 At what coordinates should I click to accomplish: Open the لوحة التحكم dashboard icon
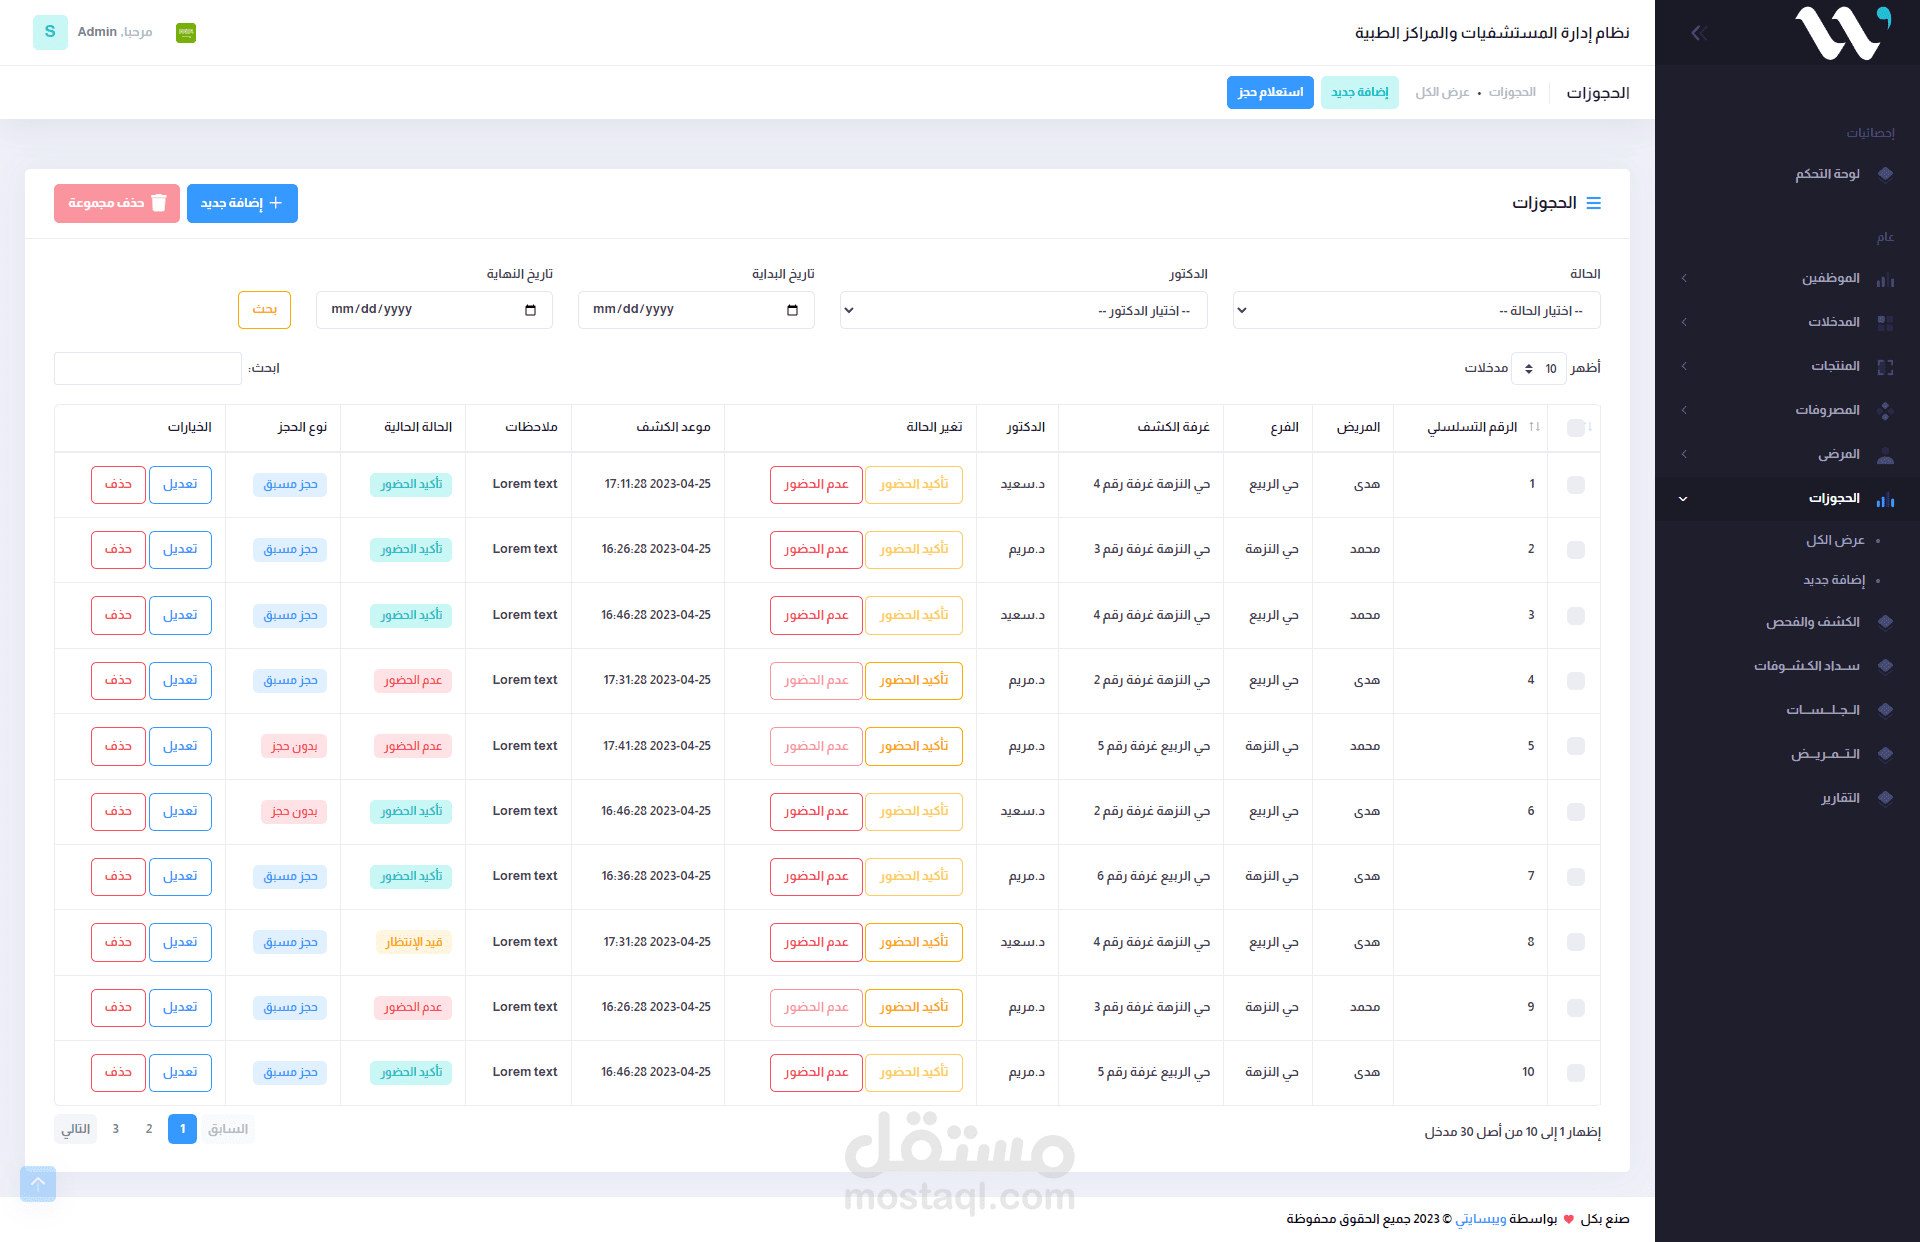click(x=1887, y=174)
